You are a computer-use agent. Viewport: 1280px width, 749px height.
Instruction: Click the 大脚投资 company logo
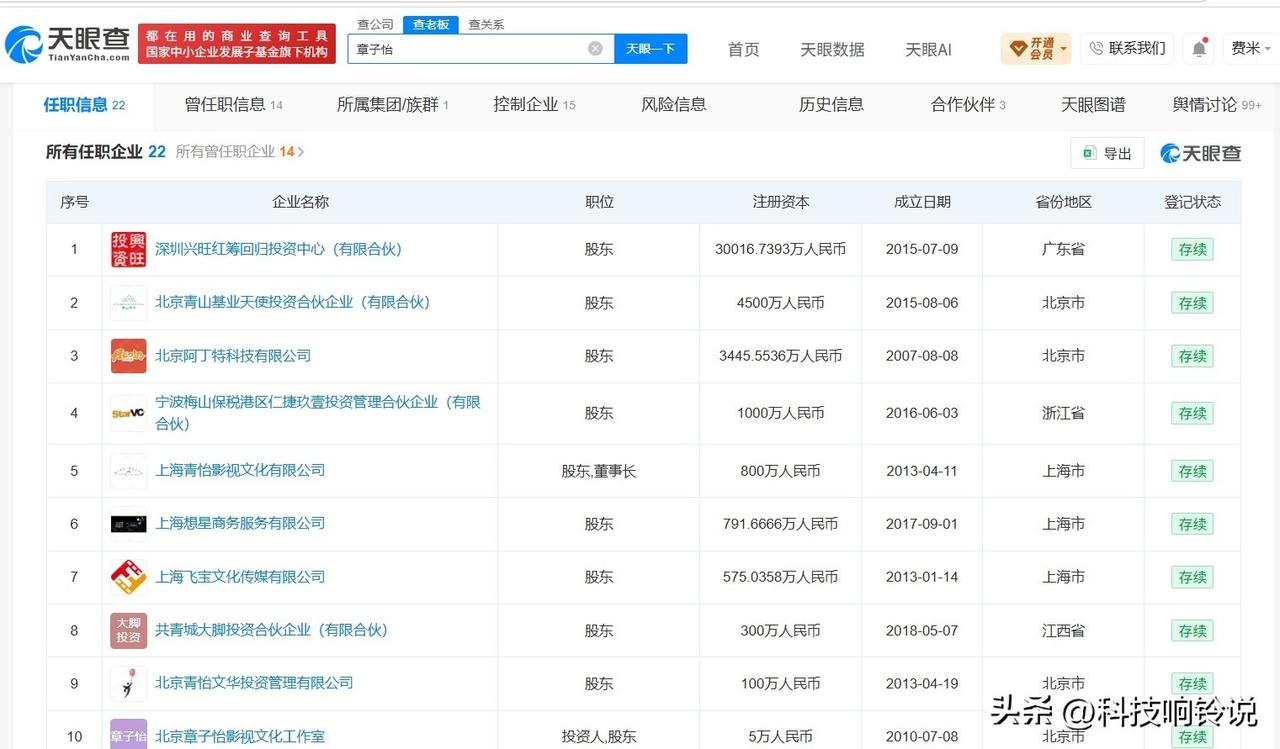[x=128, y=630]
